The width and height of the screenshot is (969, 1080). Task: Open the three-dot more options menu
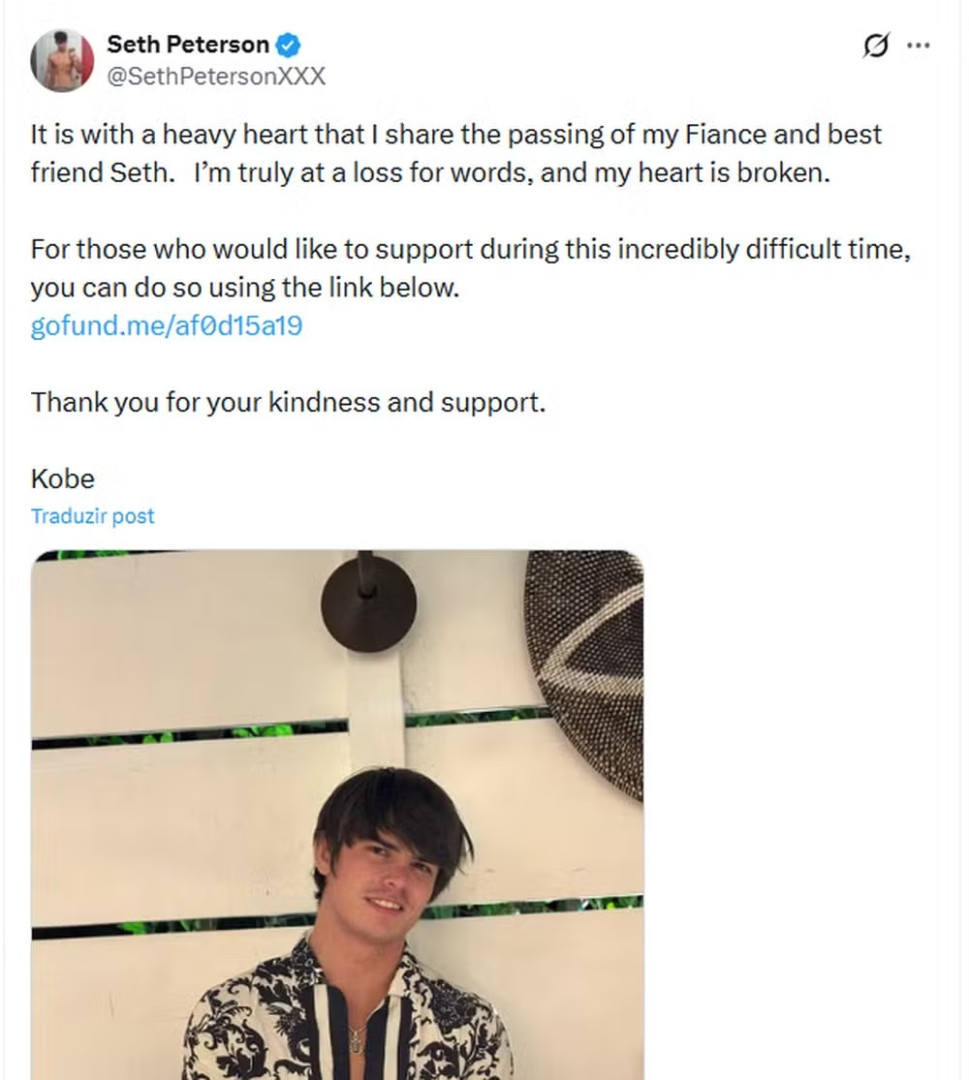[x=918, y=46]
